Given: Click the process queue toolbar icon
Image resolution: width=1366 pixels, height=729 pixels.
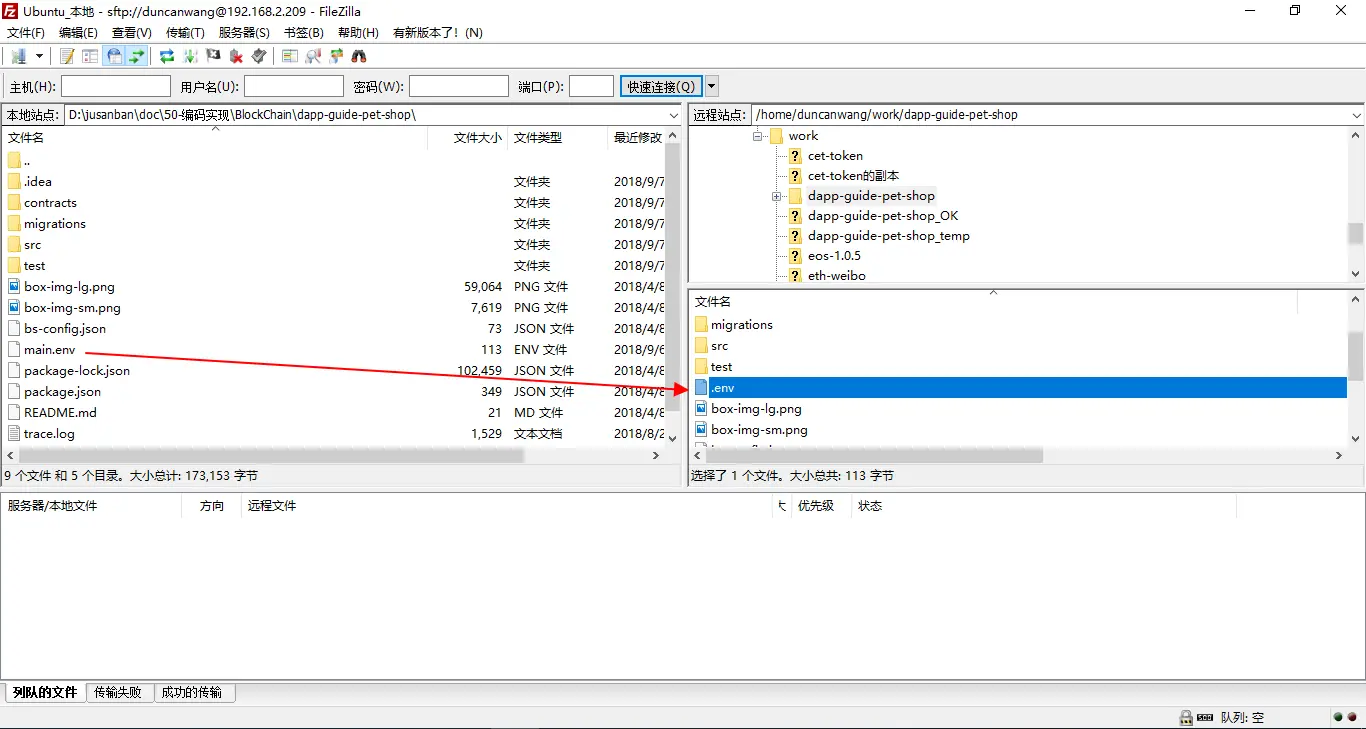Looking at the screenshot, I should tap(190, 56).
